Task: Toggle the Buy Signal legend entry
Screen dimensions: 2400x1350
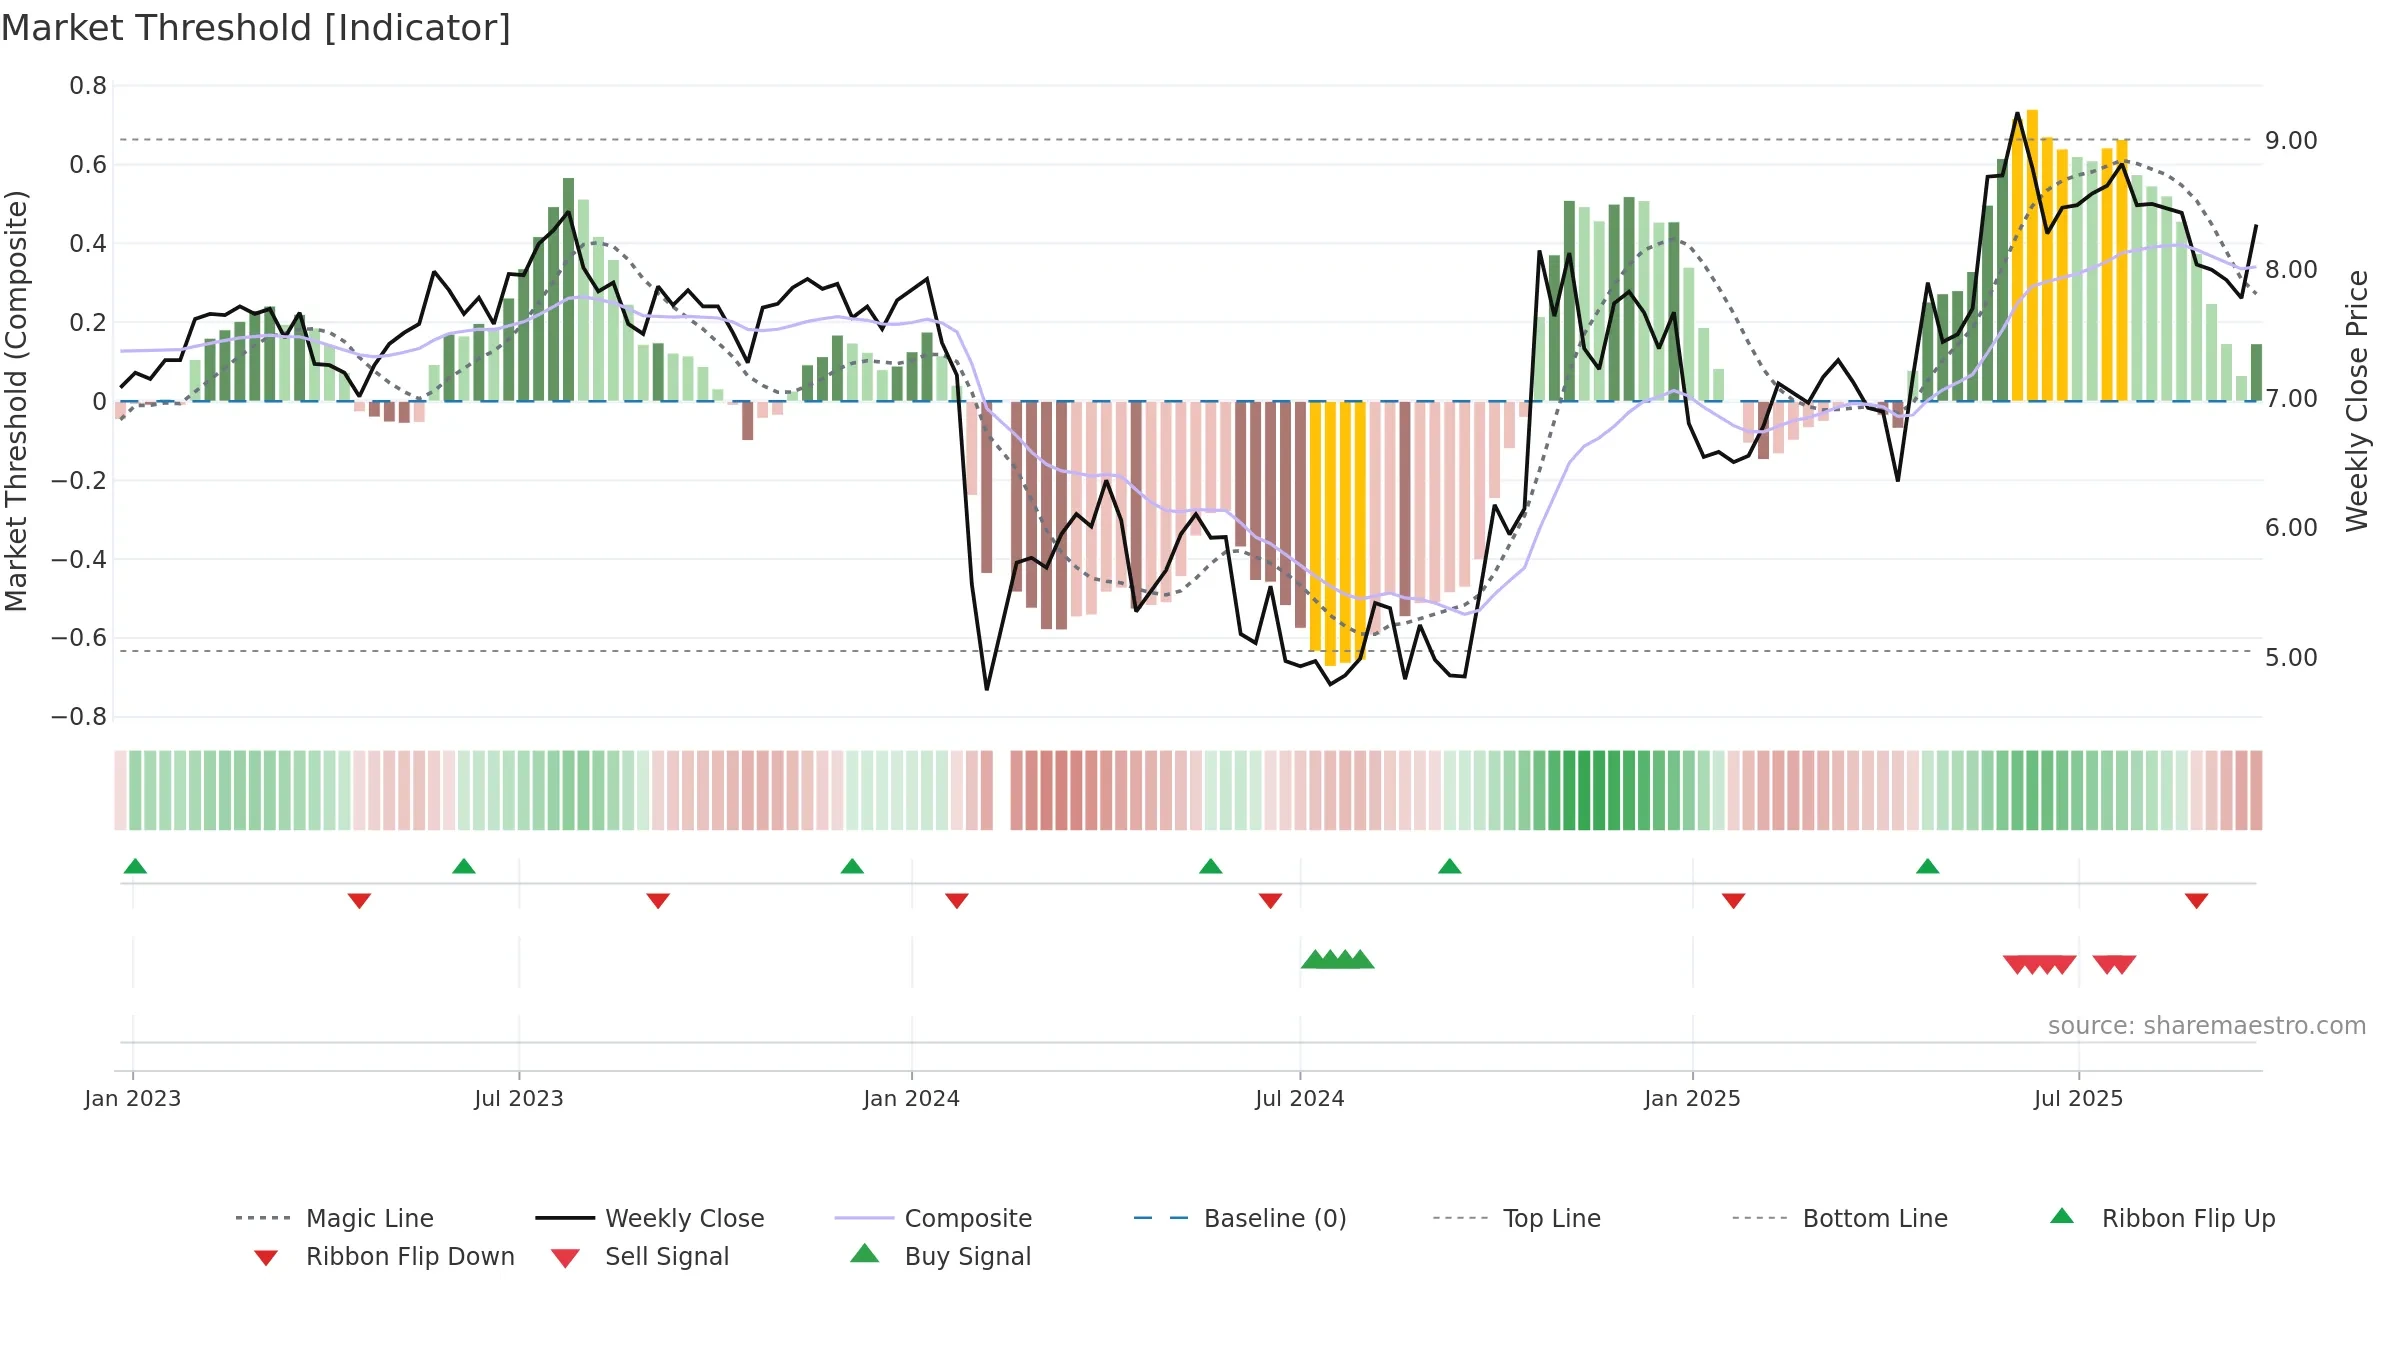Action: point(940,1256)
